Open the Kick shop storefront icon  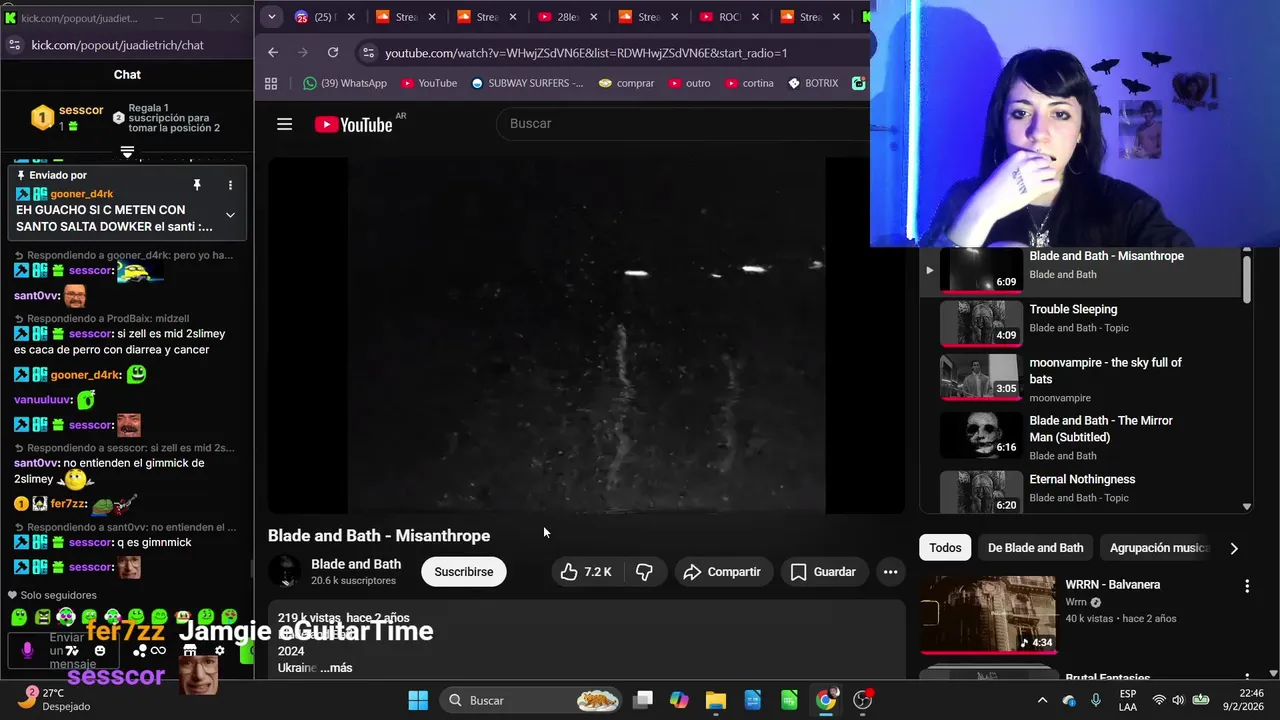[190, 650]
